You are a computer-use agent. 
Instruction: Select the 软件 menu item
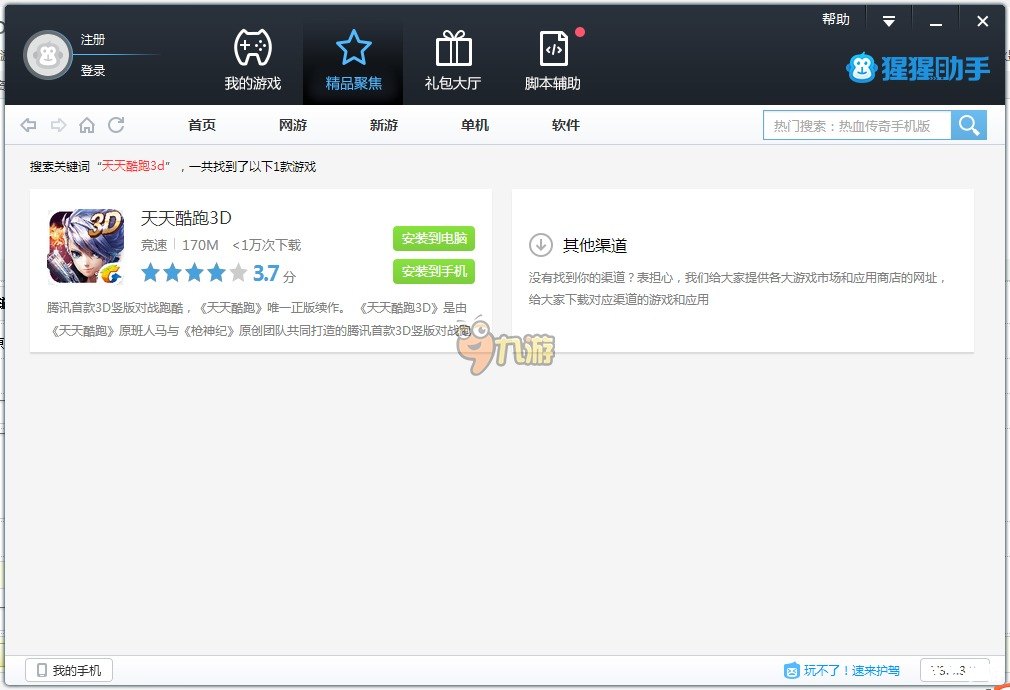tap(566, 125)
